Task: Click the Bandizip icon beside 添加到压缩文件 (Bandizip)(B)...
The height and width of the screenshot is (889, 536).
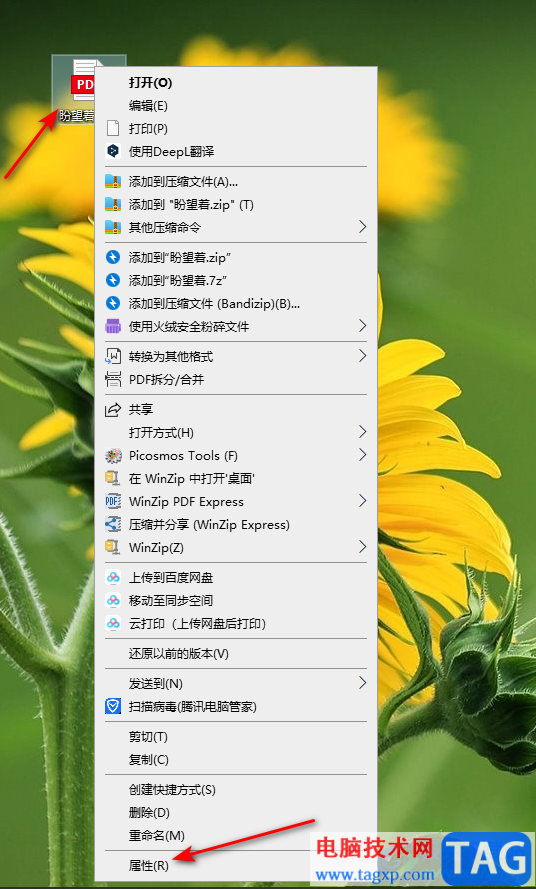Action: pos(113,303)
